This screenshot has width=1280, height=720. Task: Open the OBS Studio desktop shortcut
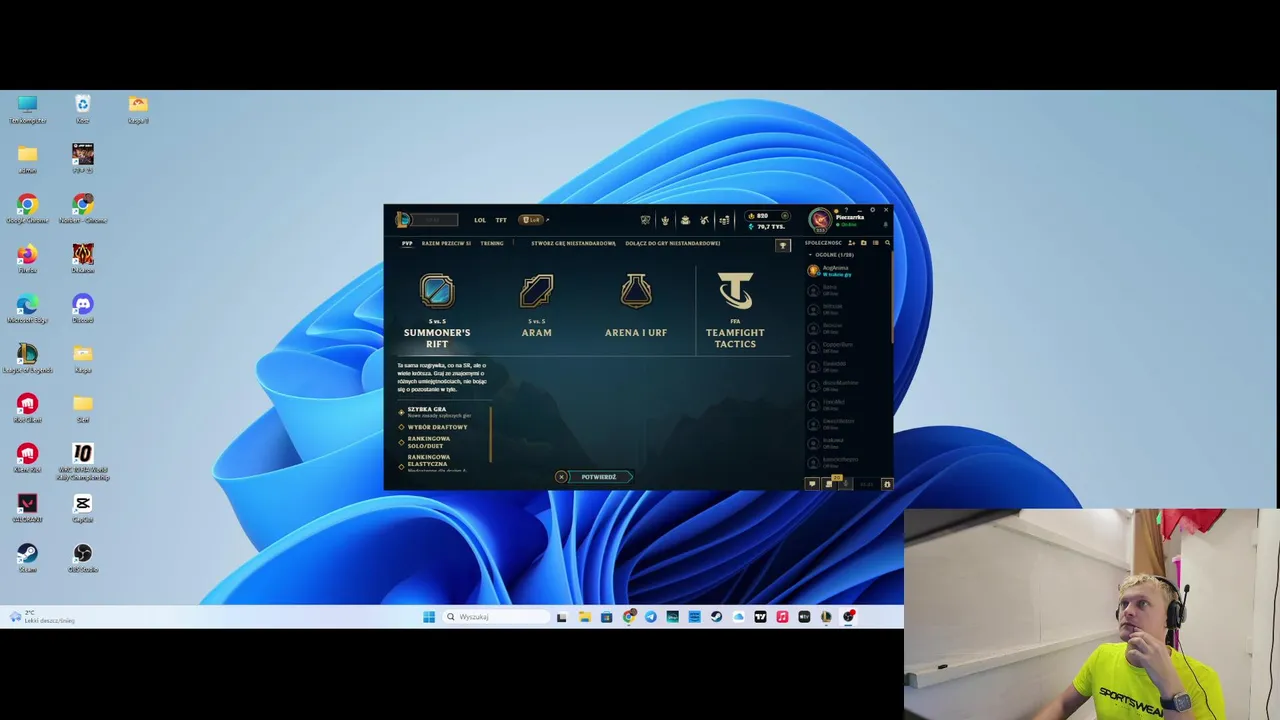point(83,558)
